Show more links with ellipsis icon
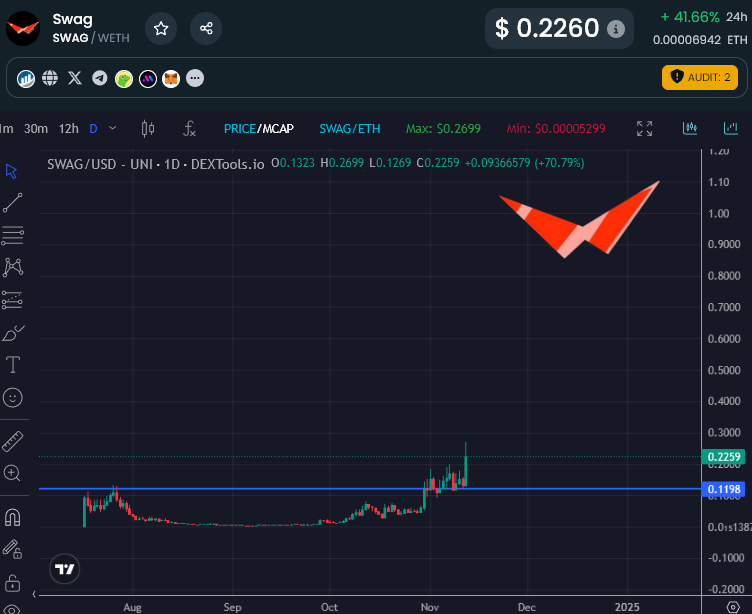752x614 pixels. (195, 78)
